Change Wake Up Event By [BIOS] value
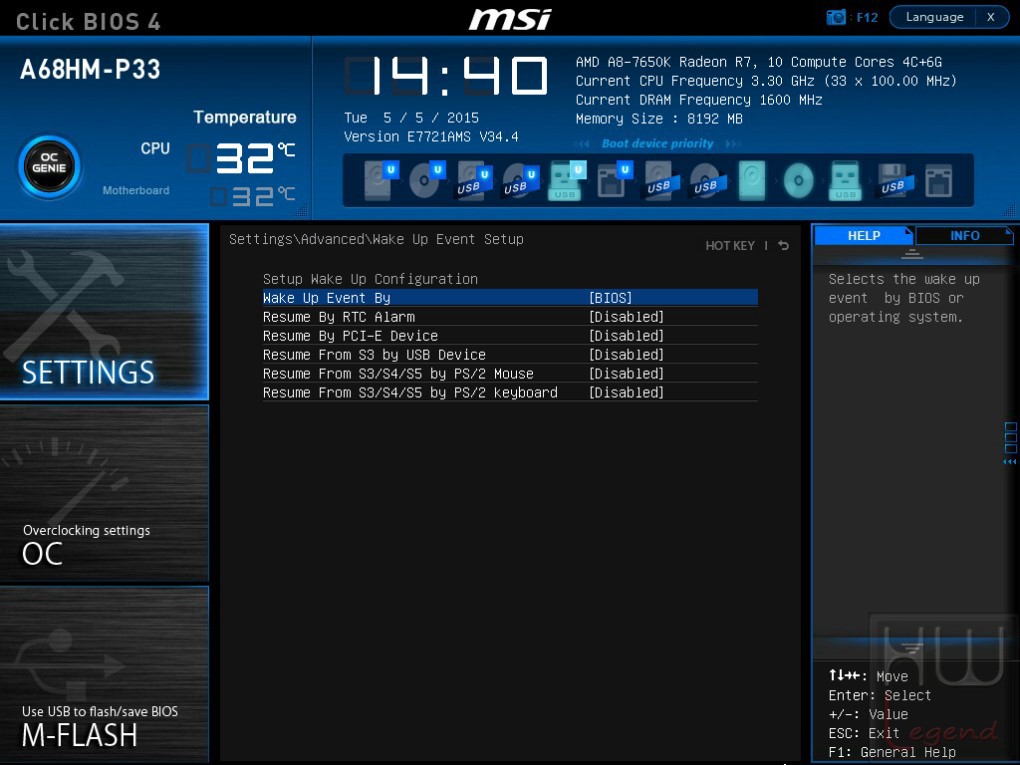The width and height of the screenshot is (1020, 765). (610, 298)
